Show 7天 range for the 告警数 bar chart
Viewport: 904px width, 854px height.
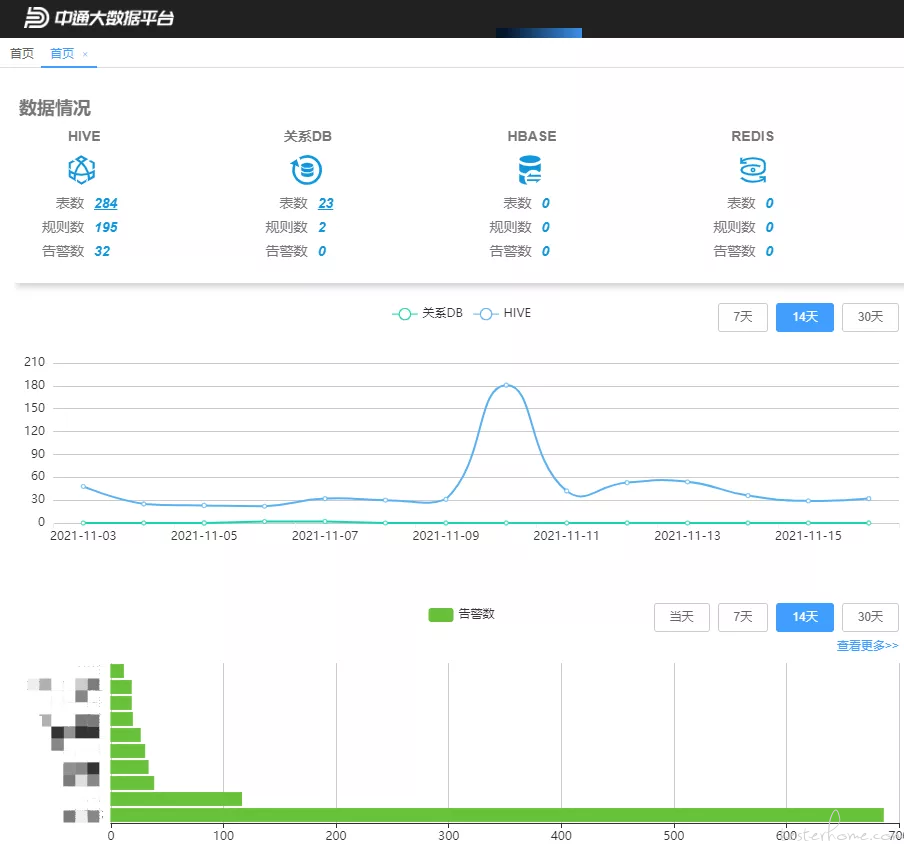tap(743, 617)
